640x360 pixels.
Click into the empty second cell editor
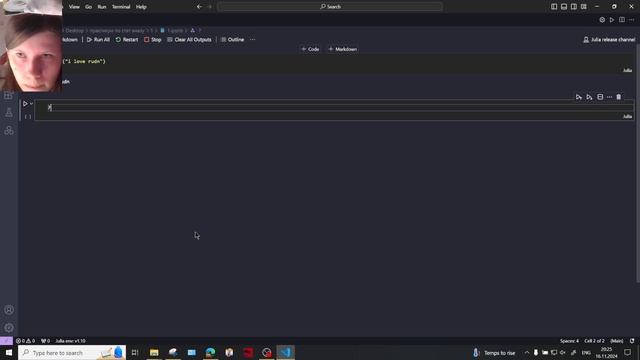(334, 107)
